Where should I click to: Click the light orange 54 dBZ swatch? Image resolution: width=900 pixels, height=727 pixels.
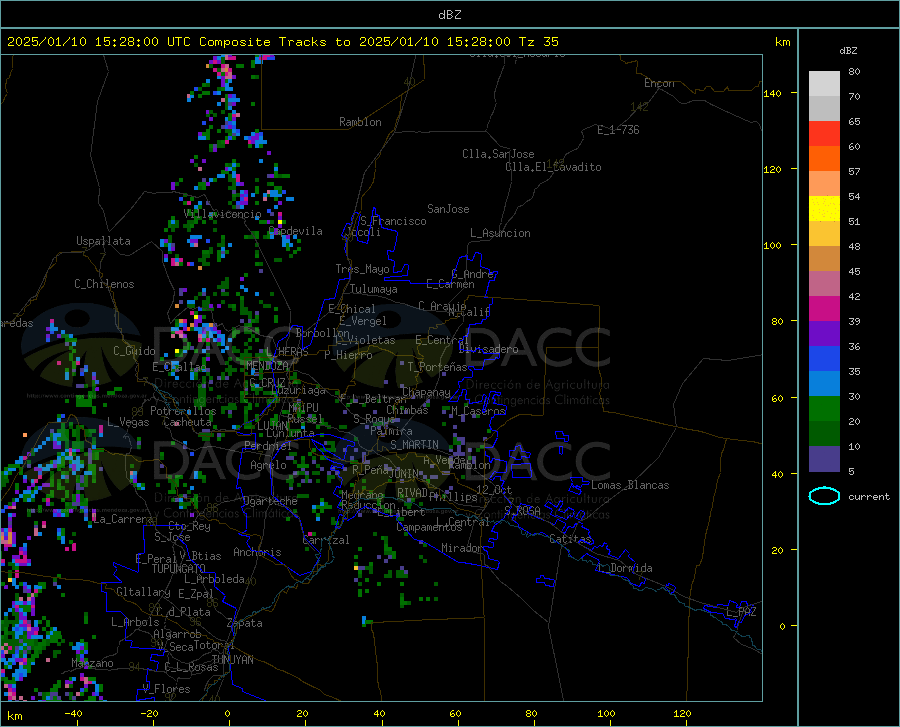(824, 184)
